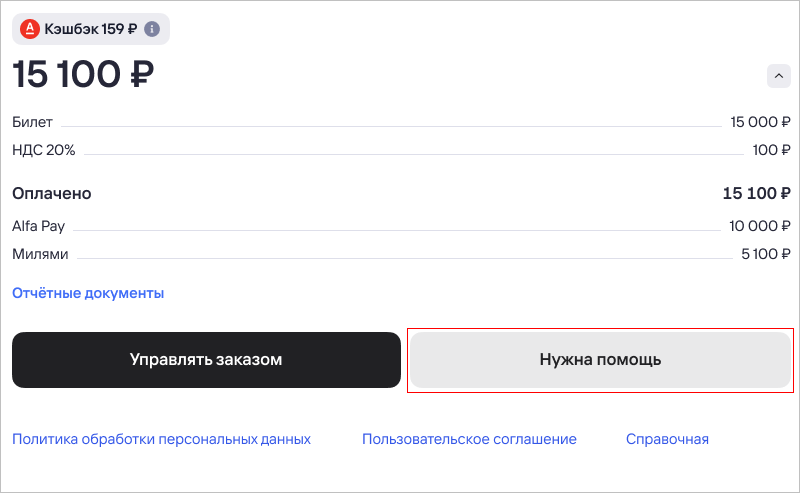Screen dimensions: 800x493
Task: Click the red Alfa-Bank logo icon
Action: coord(29,29)
